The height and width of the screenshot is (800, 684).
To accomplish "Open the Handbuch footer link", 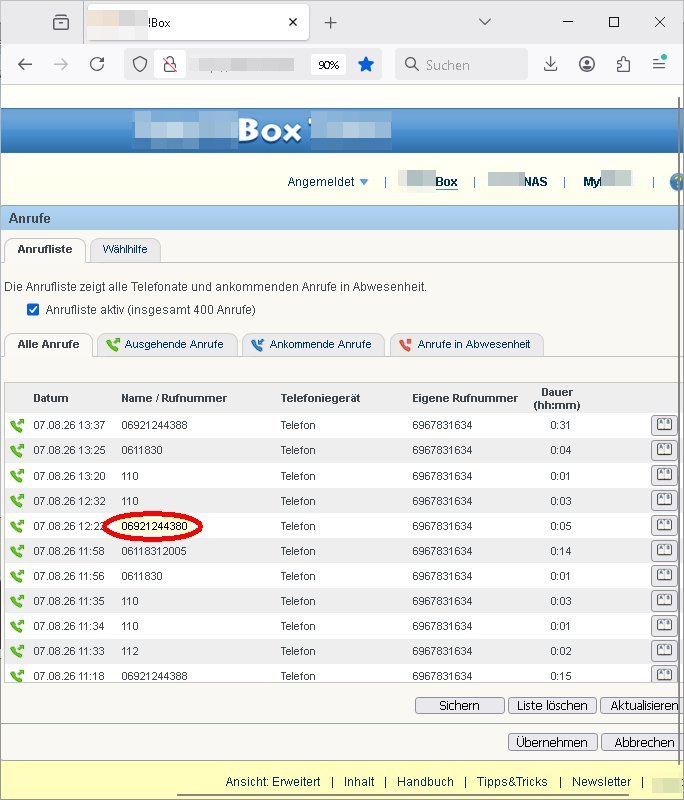I will (425, 782).
